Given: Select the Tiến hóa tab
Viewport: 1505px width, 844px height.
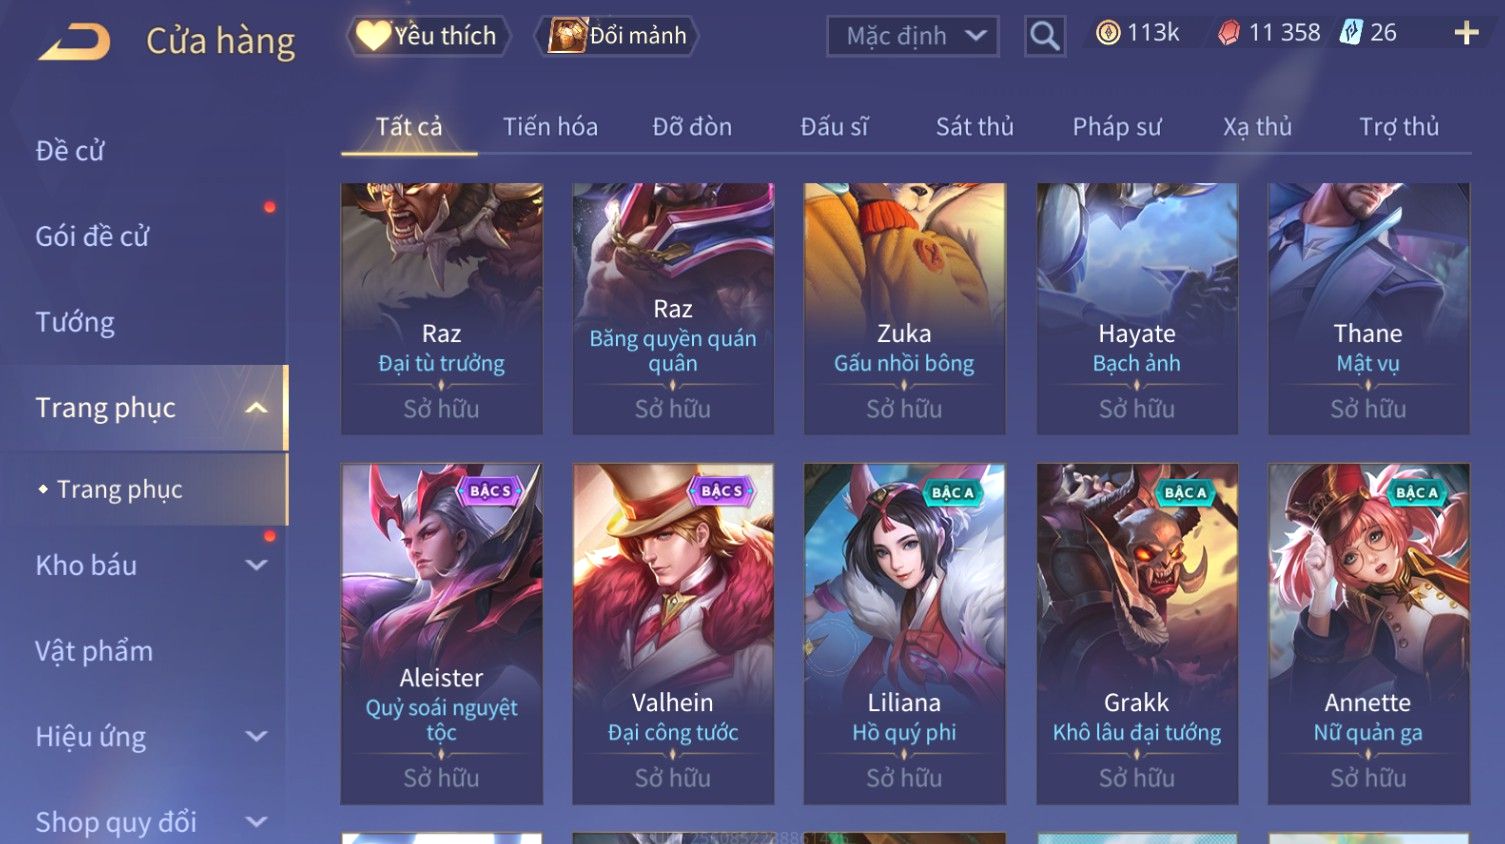Looking at the screenshot, I should (x=550, y=127).
